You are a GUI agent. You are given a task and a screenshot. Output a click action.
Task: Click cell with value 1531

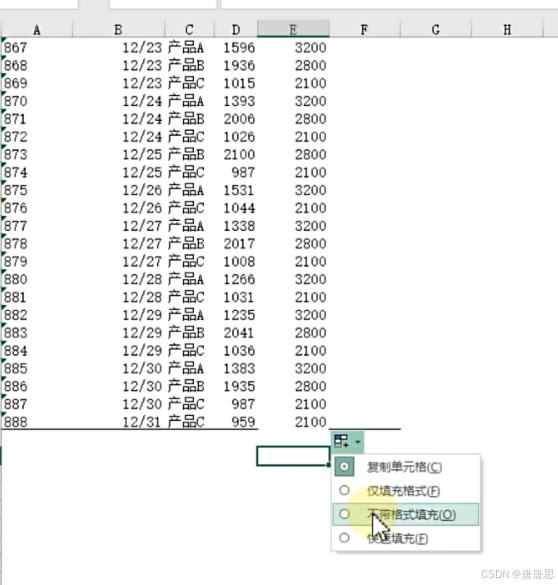click(236, 190)
